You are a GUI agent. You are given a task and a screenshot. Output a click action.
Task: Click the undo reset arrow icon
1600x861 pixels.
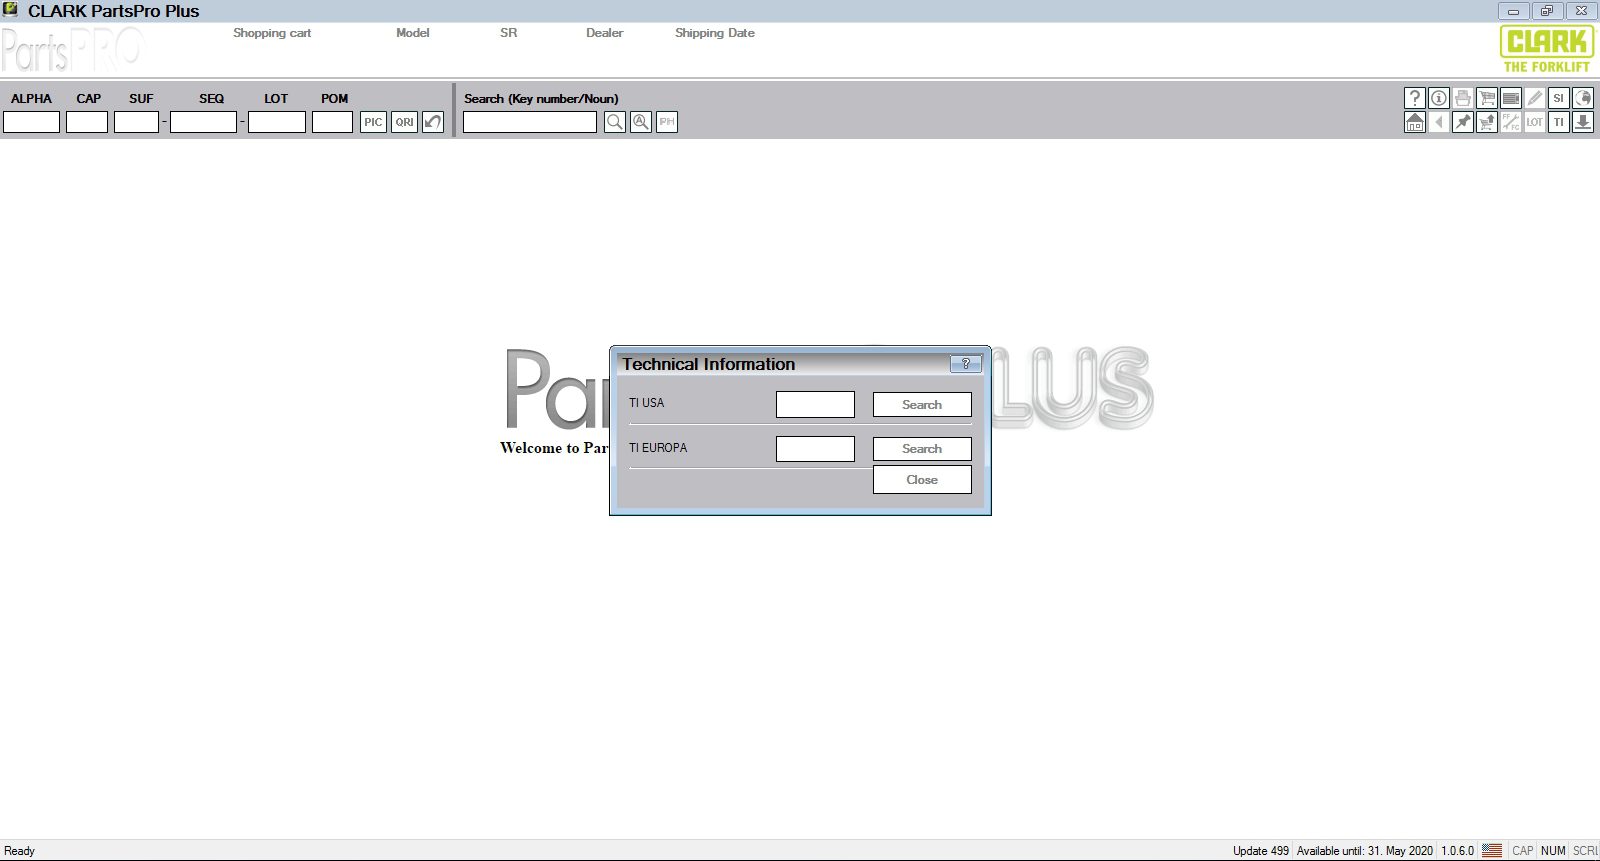(x=432, y=122)
